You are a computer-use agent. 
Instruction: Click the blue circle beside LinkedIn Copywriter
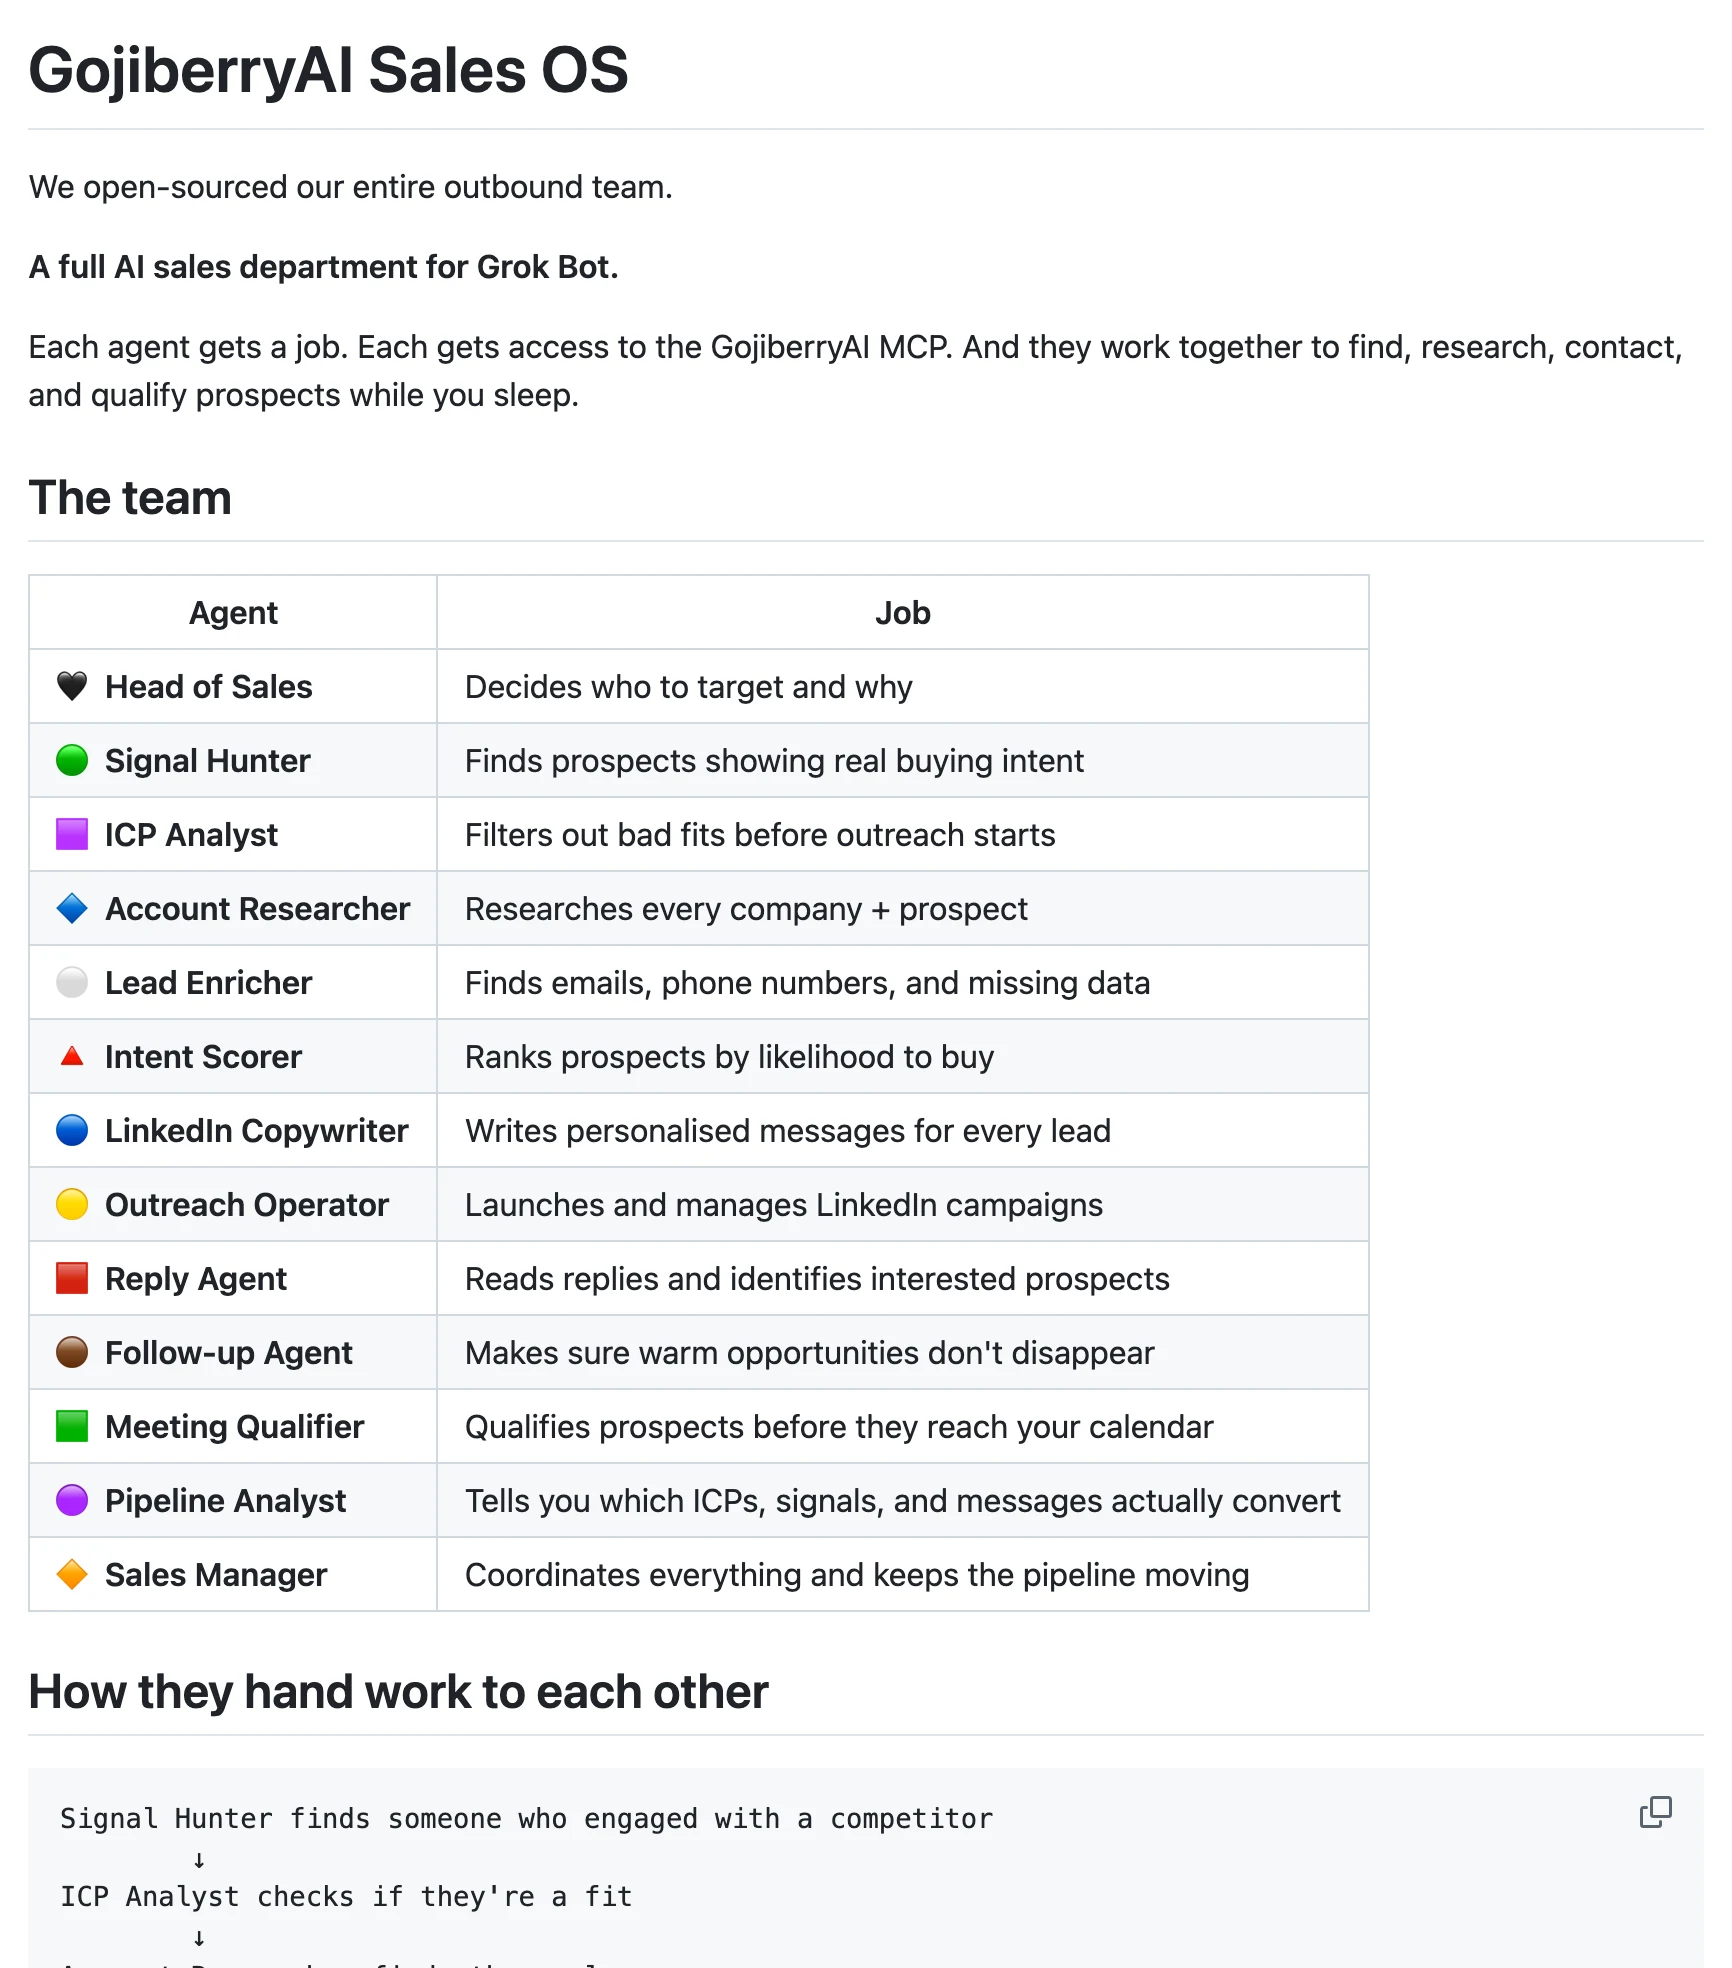(72, 1130)
